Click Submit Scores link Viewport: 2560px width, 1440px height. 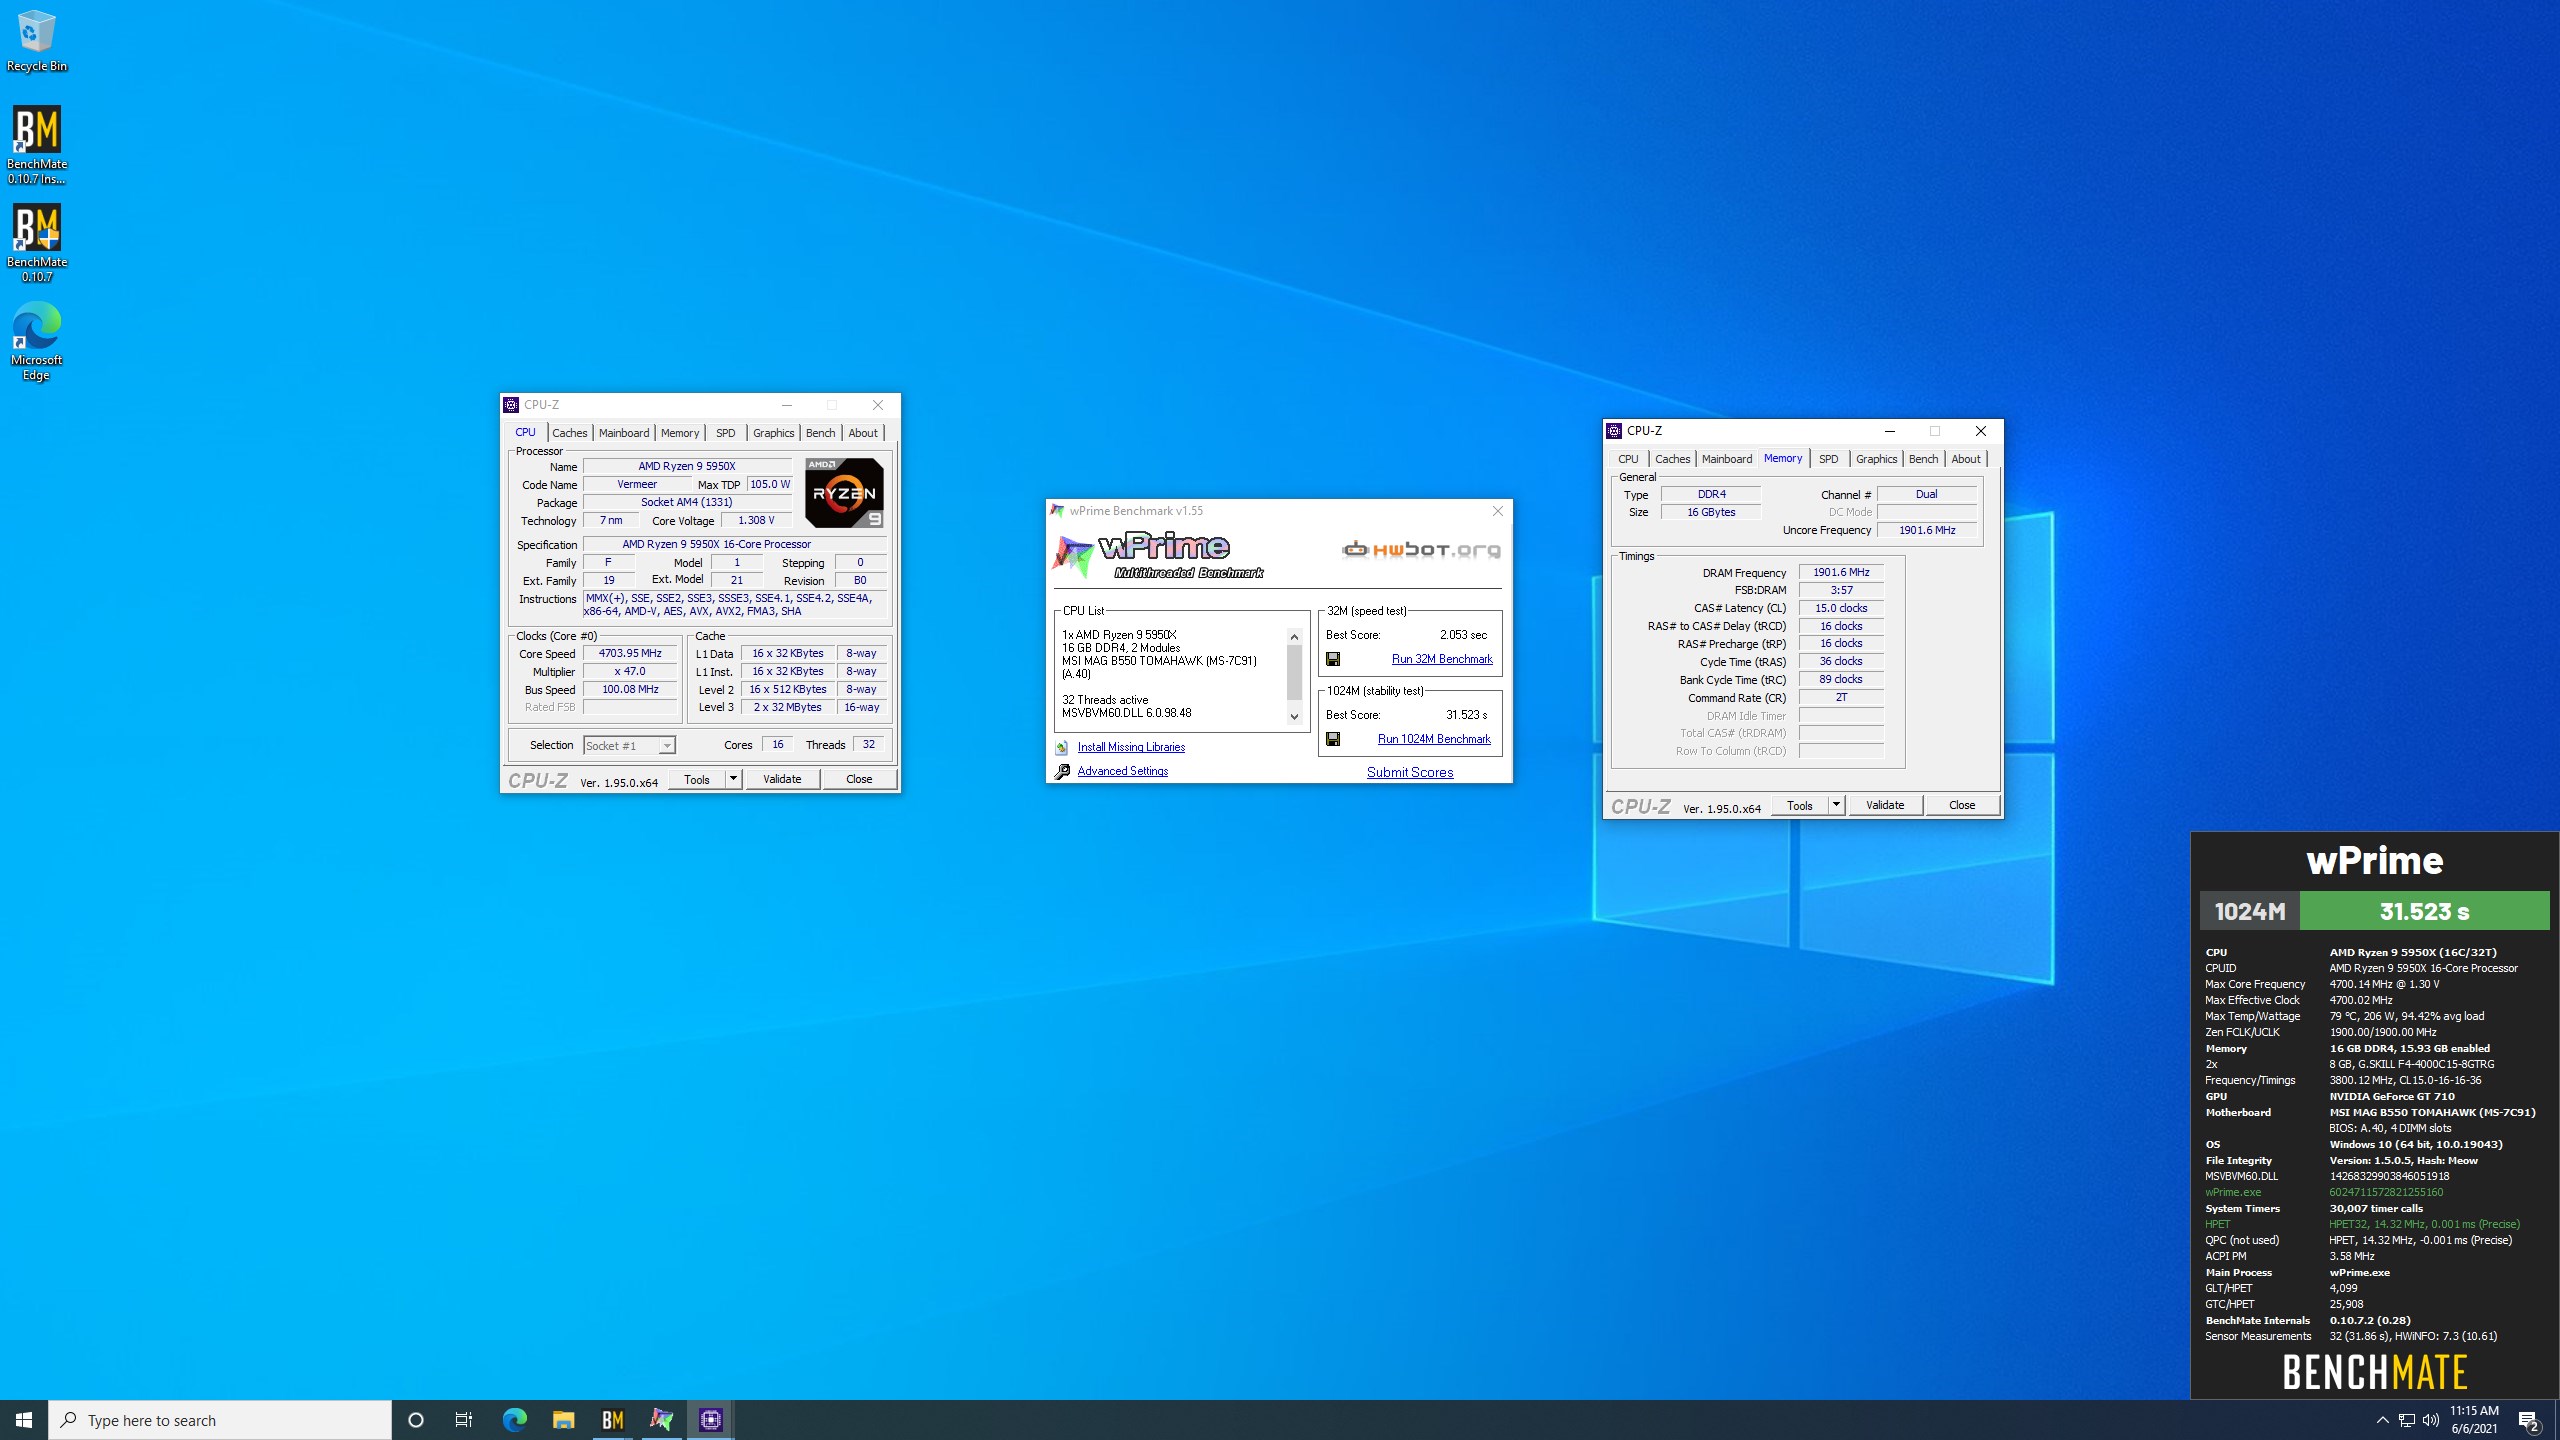(x=1410, y=772)
